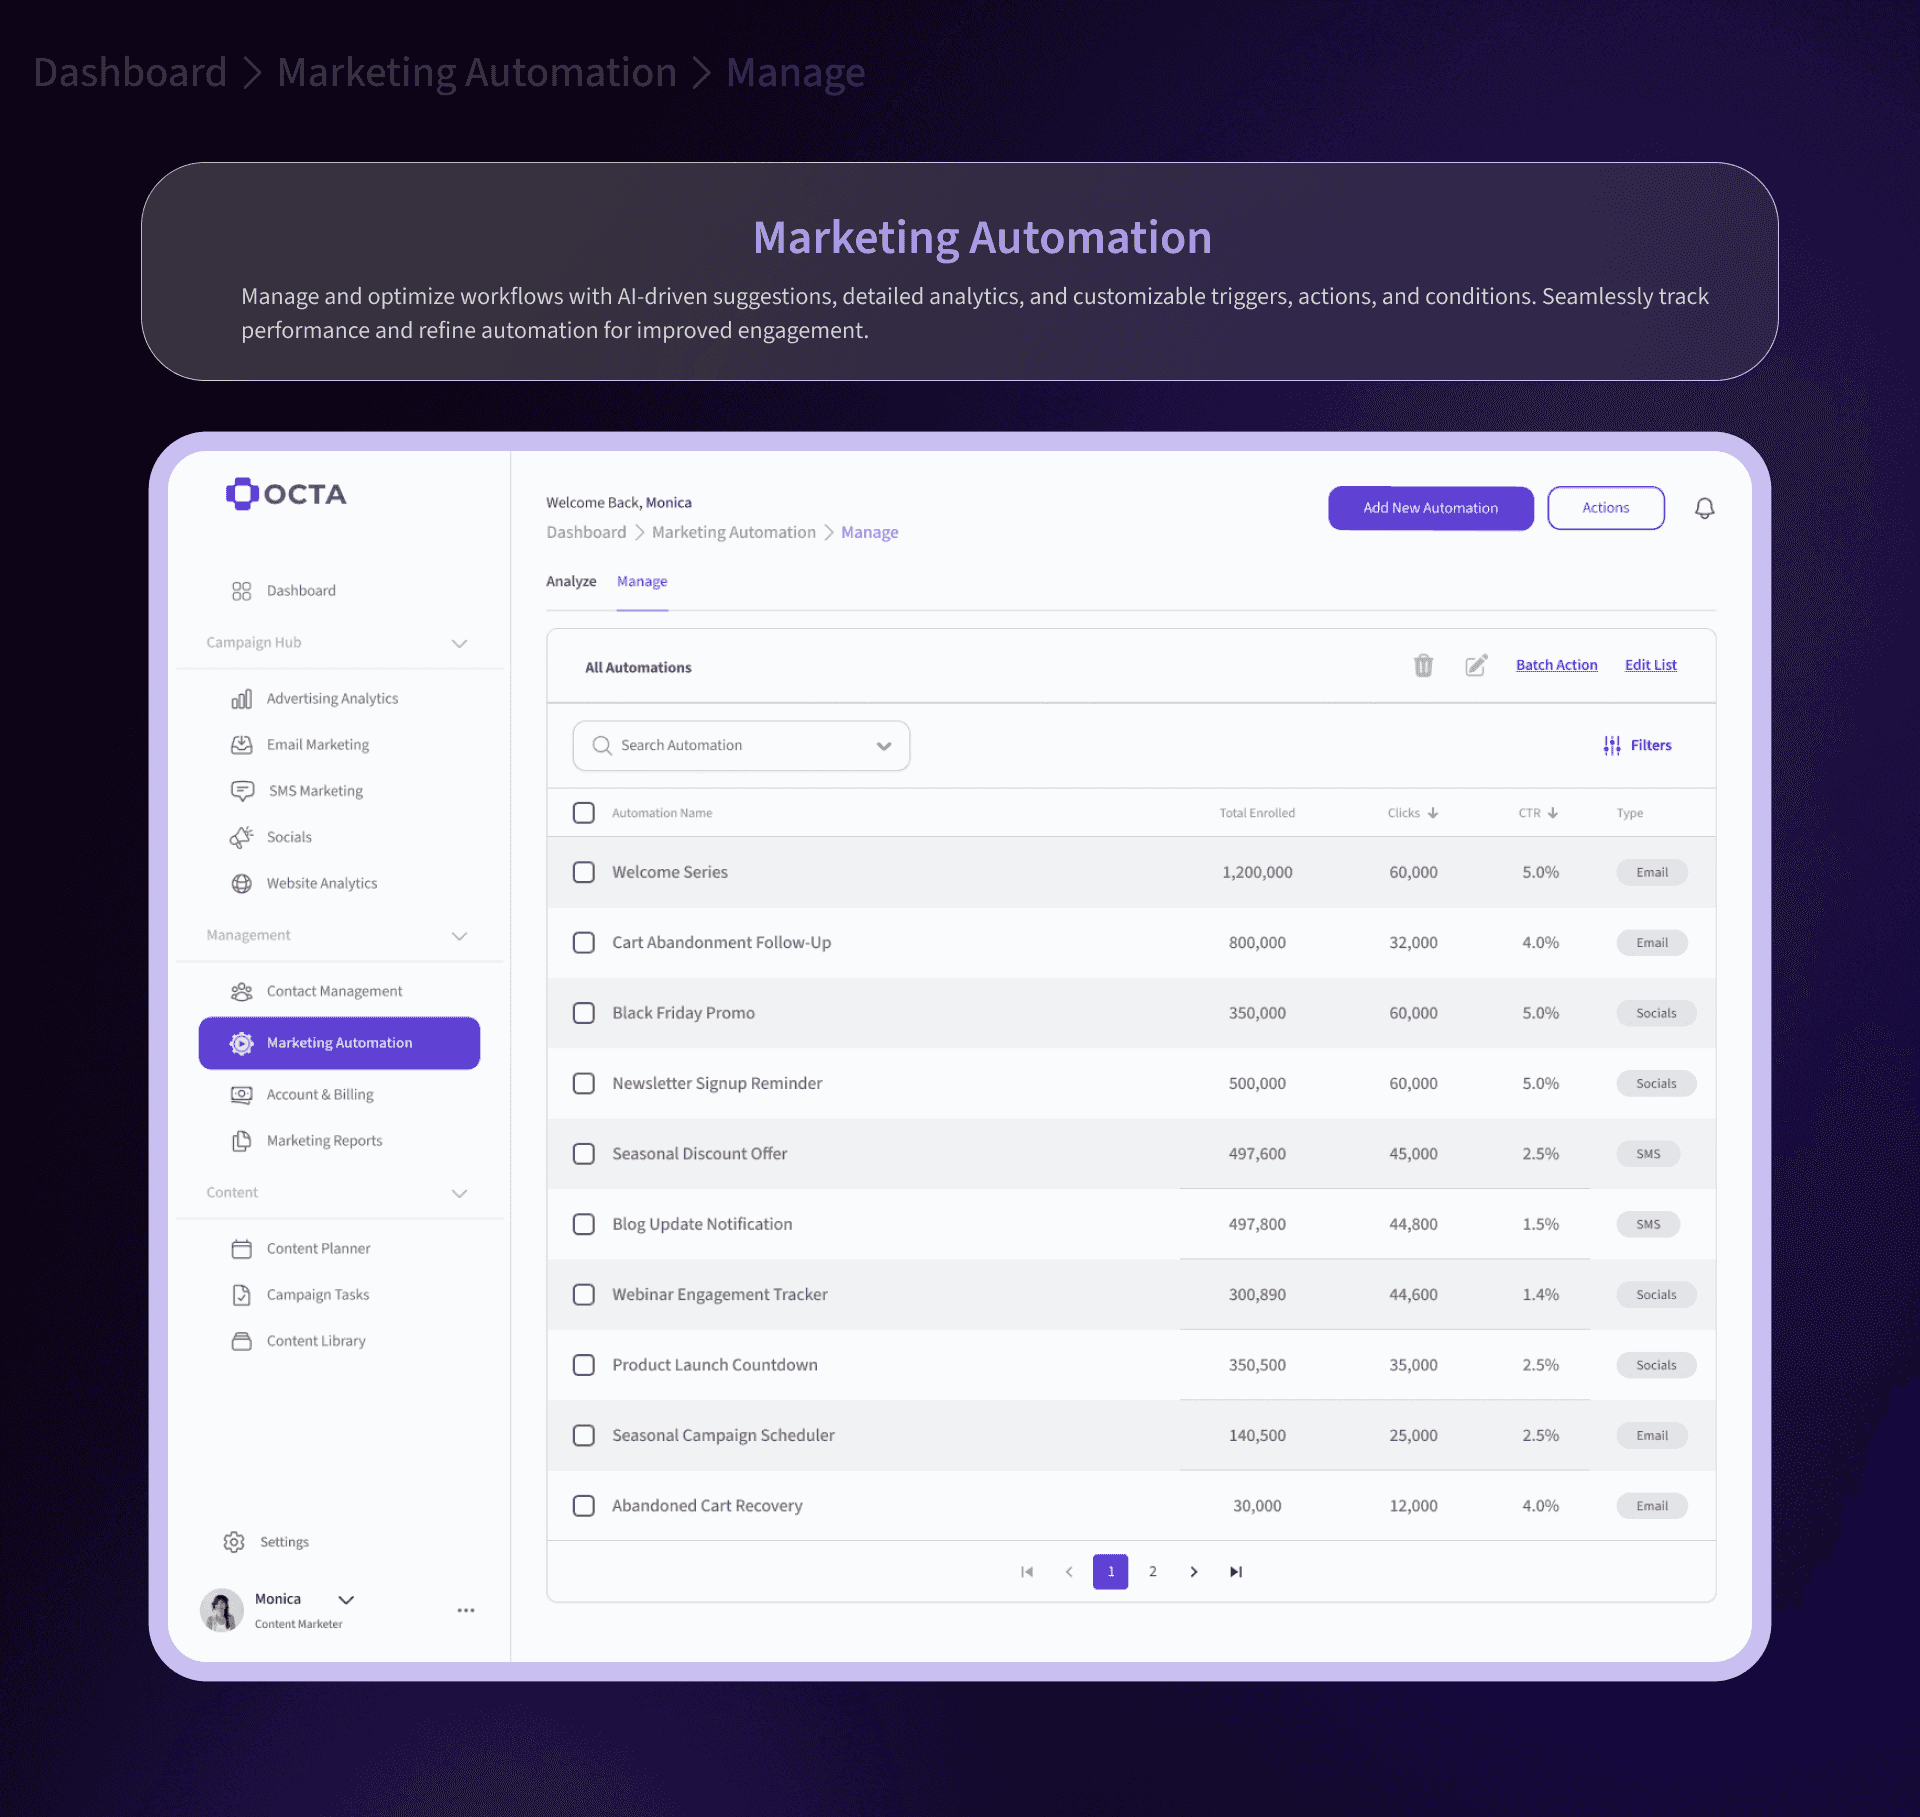
Task: Jump to the last page arrow
Action: tap(1236, 1571)
